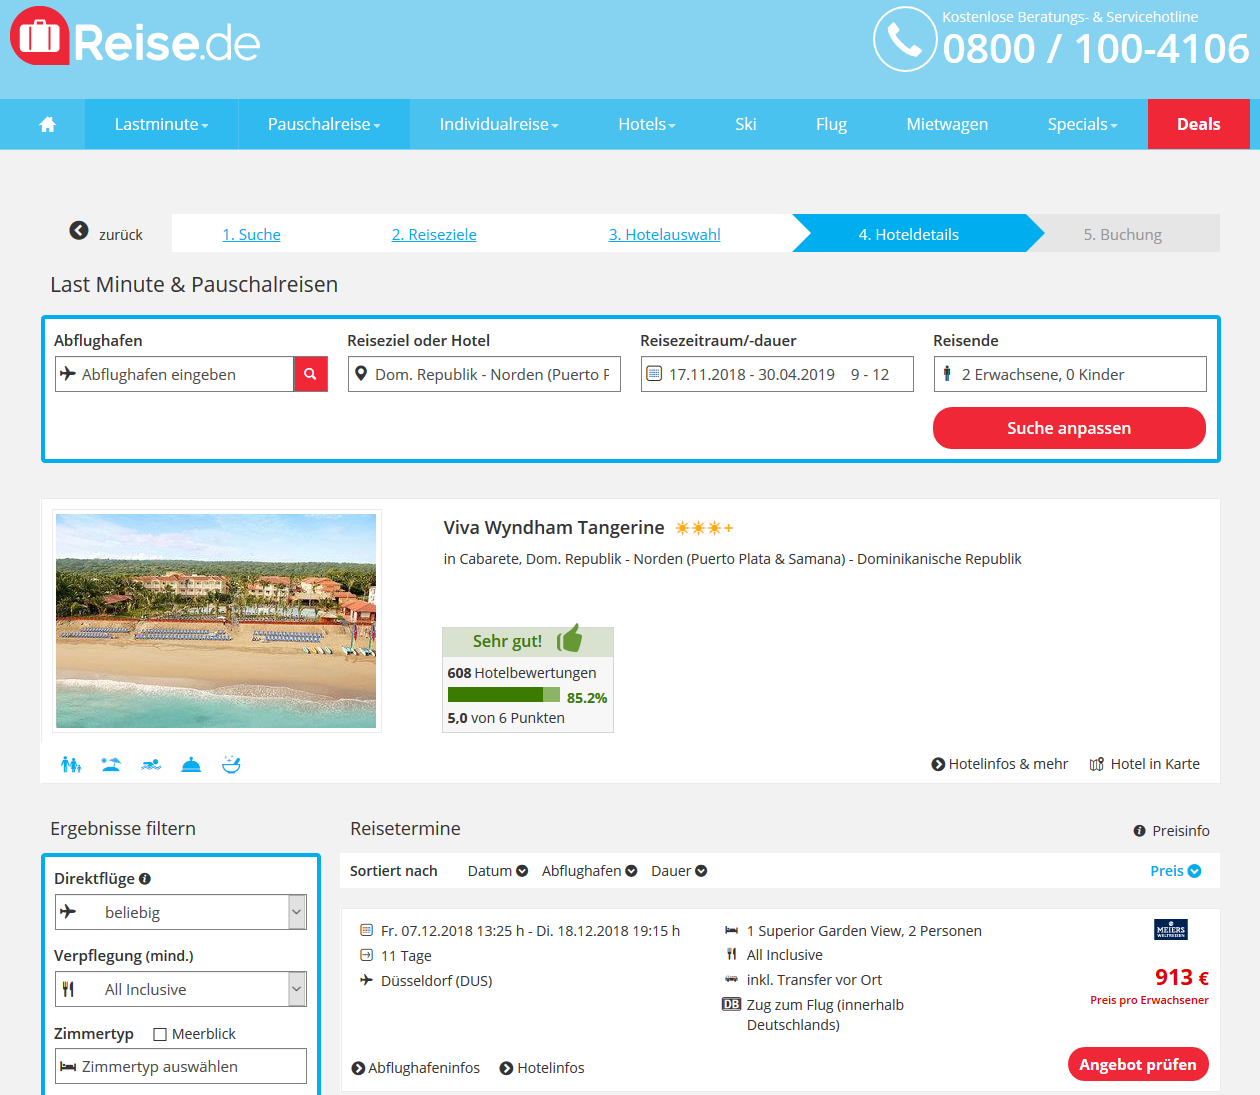Click the swimming pool amenity icon
This screenshot has height=1095, width=1260.
pos(151,765)
